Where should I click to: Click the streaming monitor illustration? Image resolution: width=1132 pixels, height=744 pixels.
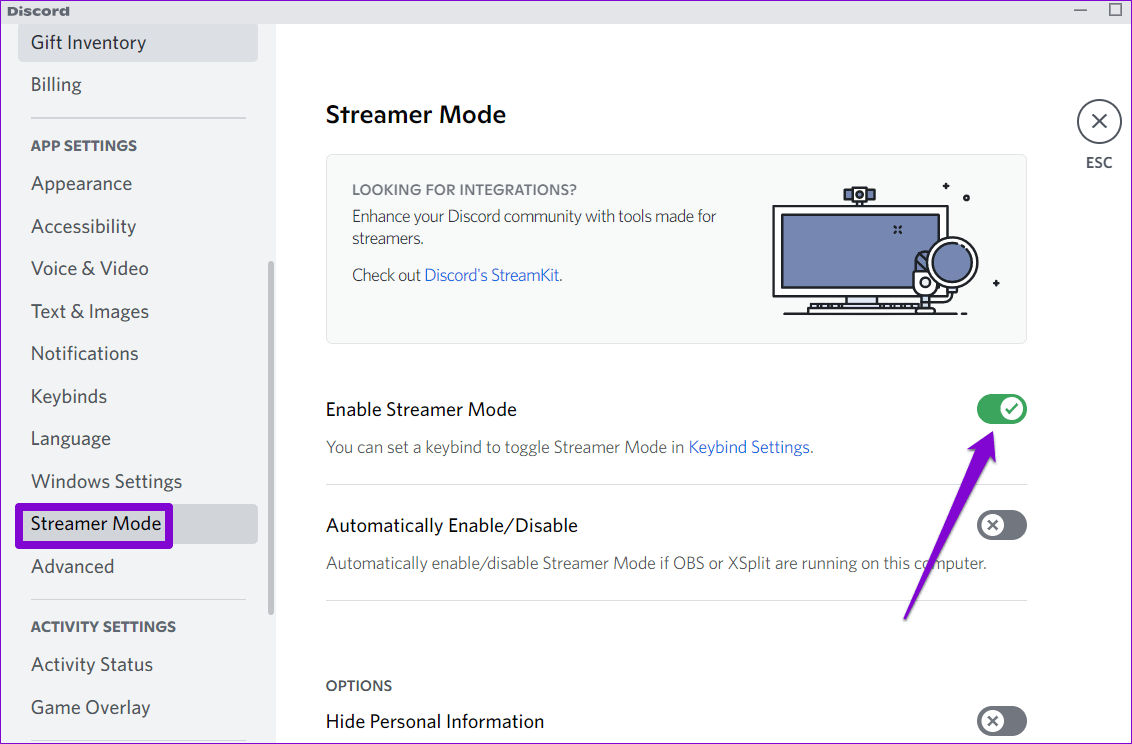pyautogui.click(x=884, y=249)
